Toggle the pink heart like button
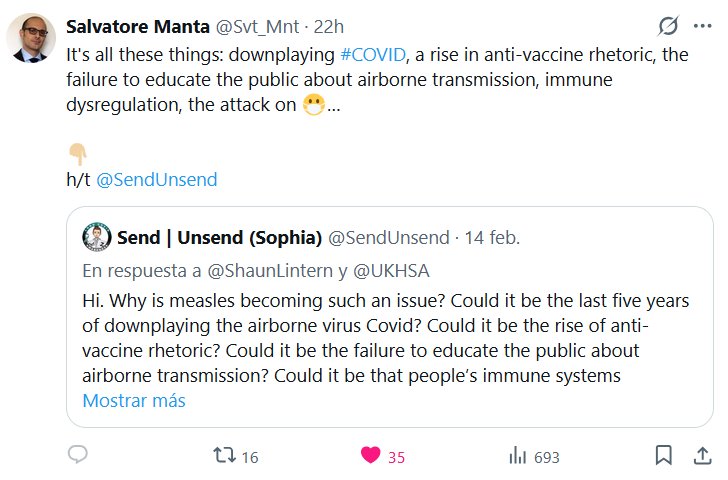This screenshot has height=480, width=728. [x=371, y=456]
